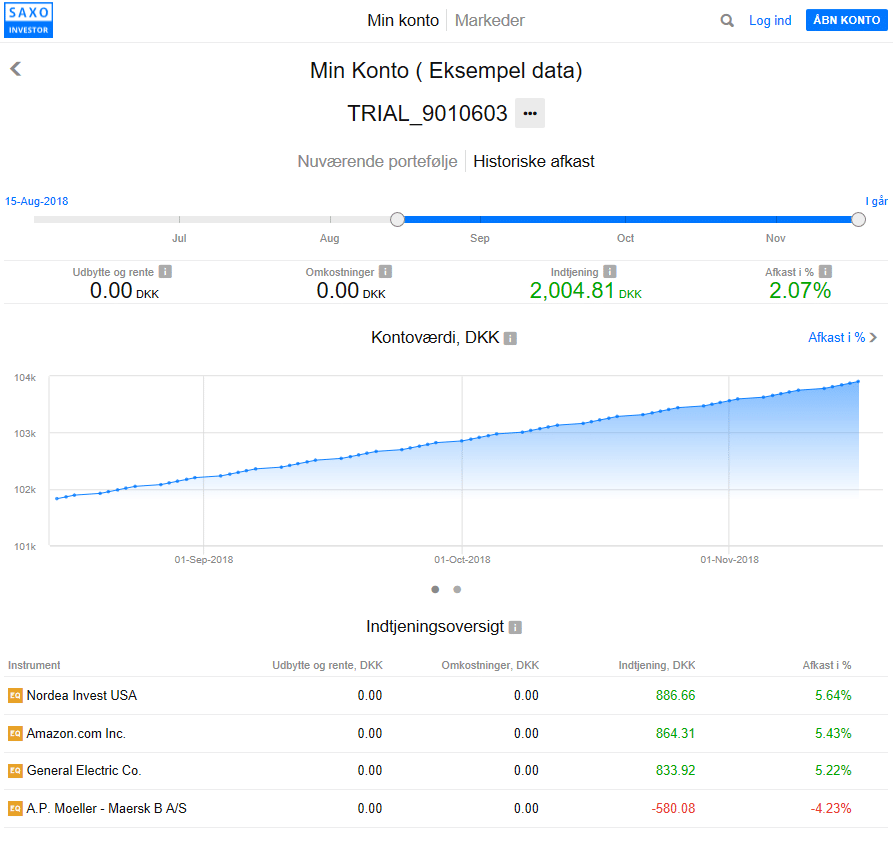This screenshot has width=893, height=841.
Task: Click the I går end date label
Action: click(876, 201)
